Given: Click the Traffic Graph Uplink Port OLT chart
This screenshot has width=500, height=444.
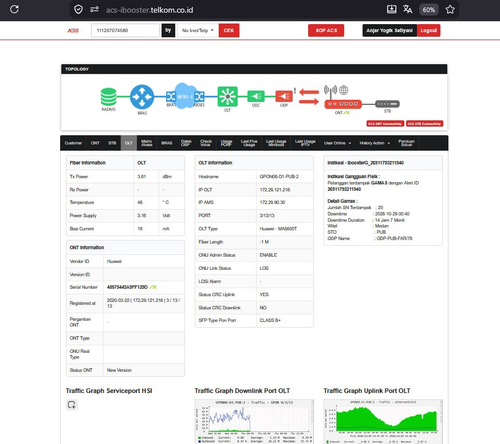Looking at the screenshot, I should click(383, 421).
